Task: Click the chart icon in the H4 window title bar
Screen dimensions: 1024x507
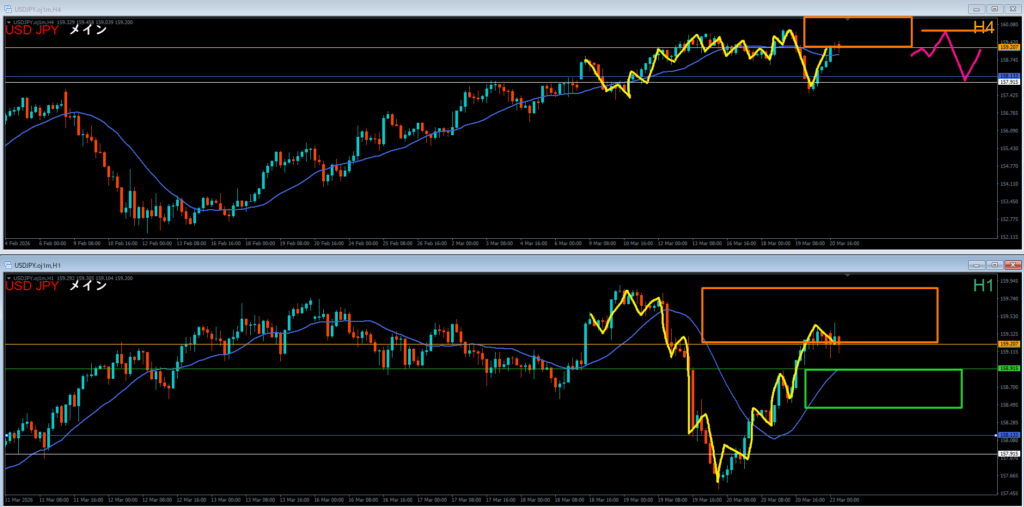Action: [8, 9]
